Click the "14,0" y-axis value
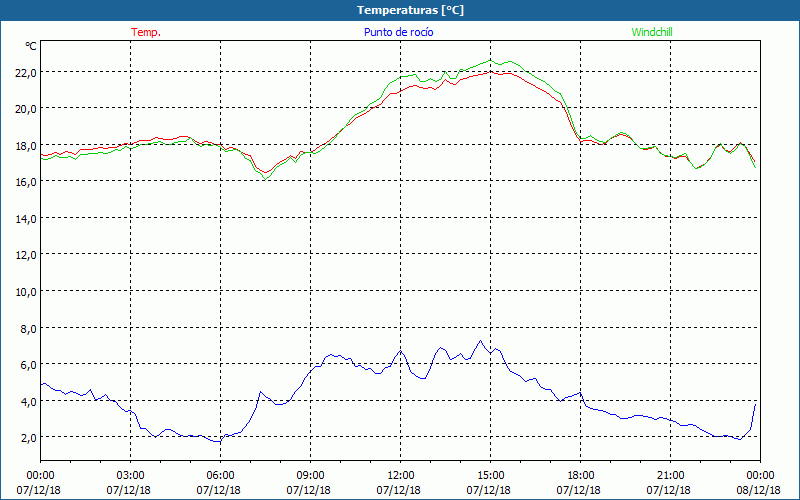Viewport: 800px width, 500px height. 26,218
